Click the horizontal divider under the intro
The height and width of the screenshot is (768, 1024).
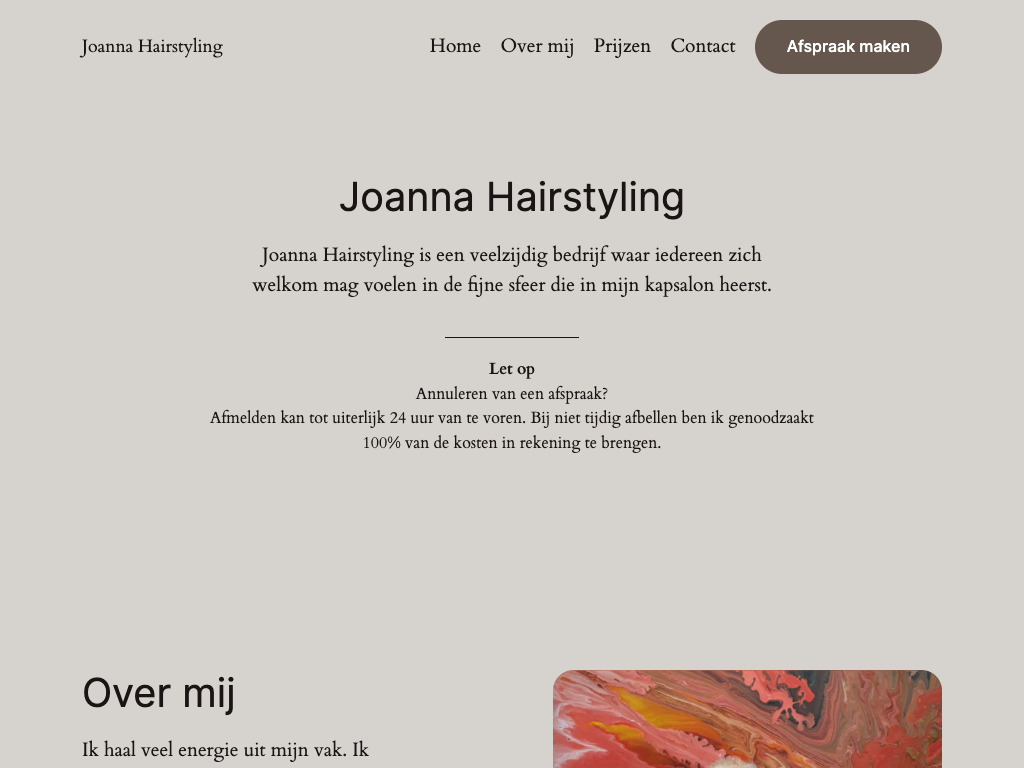[512, 338]
